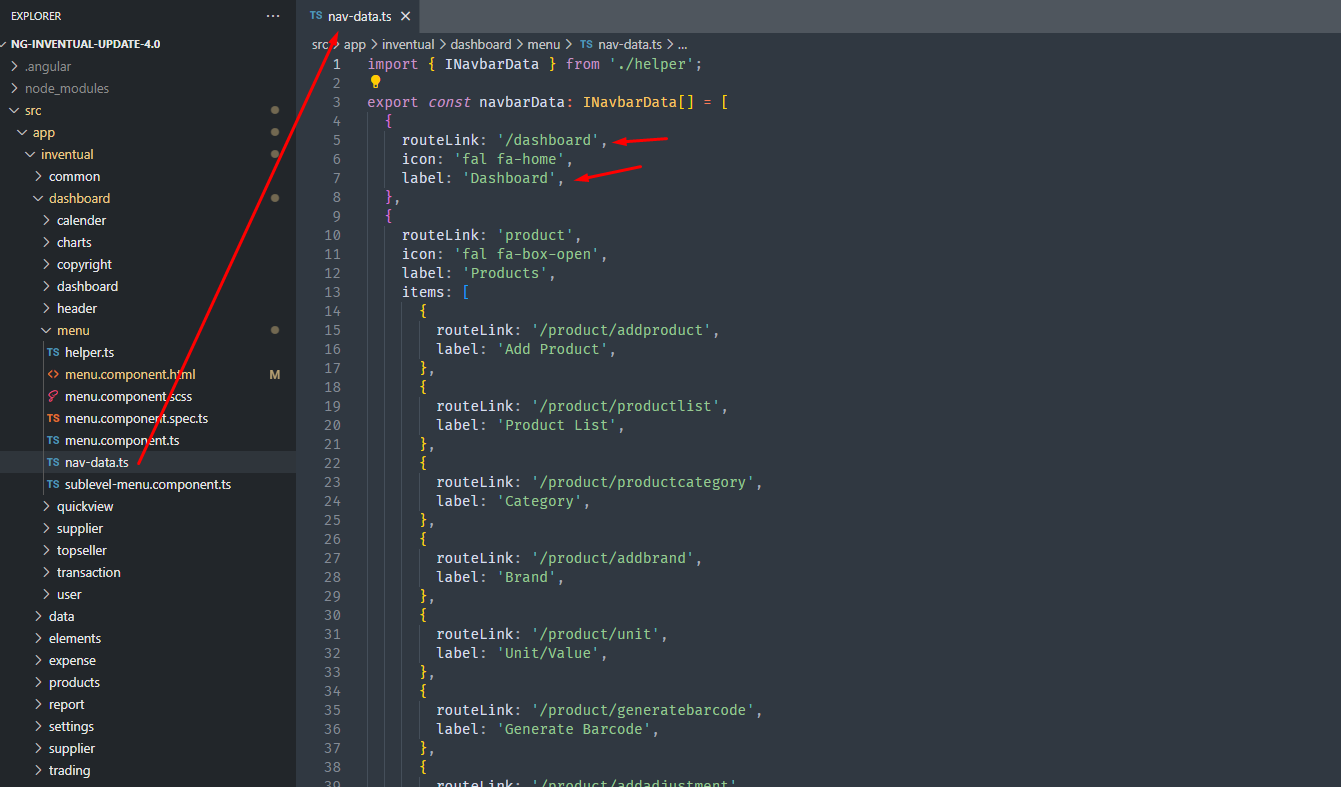Expand the elements folder

[x=75, y=638]
